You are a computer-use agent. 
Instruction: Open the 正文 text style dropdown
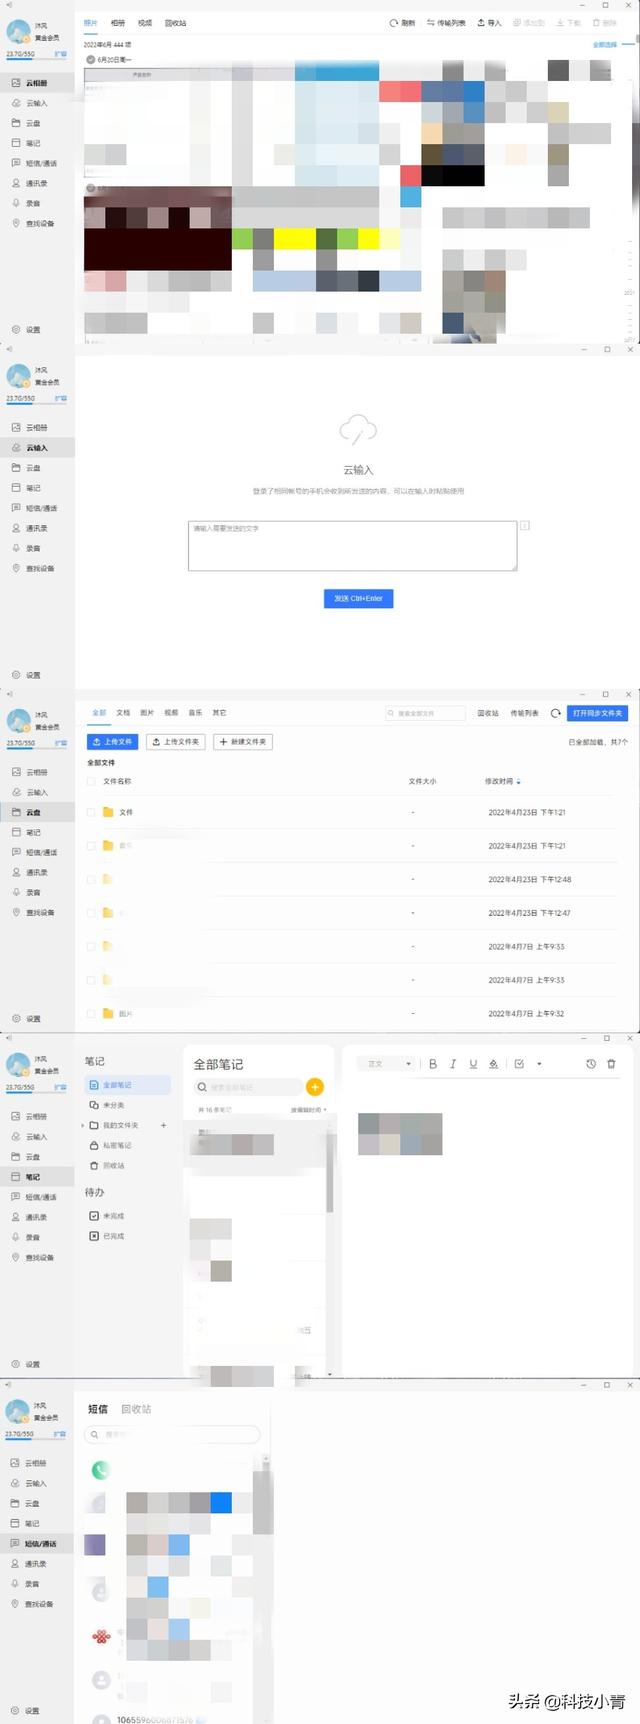tap(386, 1064)
